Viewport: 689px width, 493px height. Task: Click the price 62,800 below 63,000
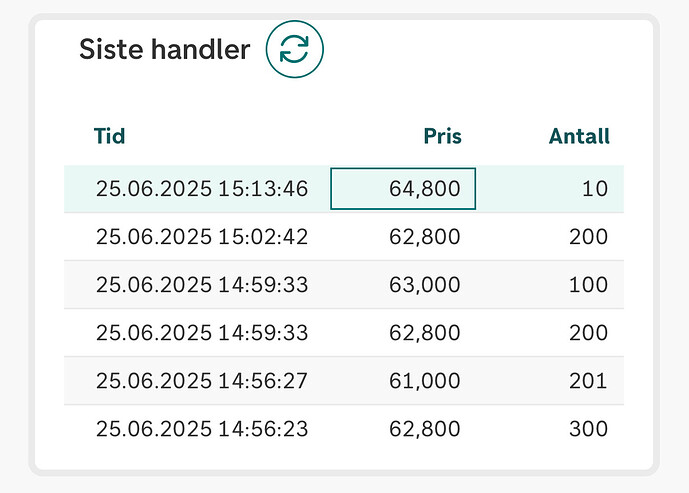[424, 333]
